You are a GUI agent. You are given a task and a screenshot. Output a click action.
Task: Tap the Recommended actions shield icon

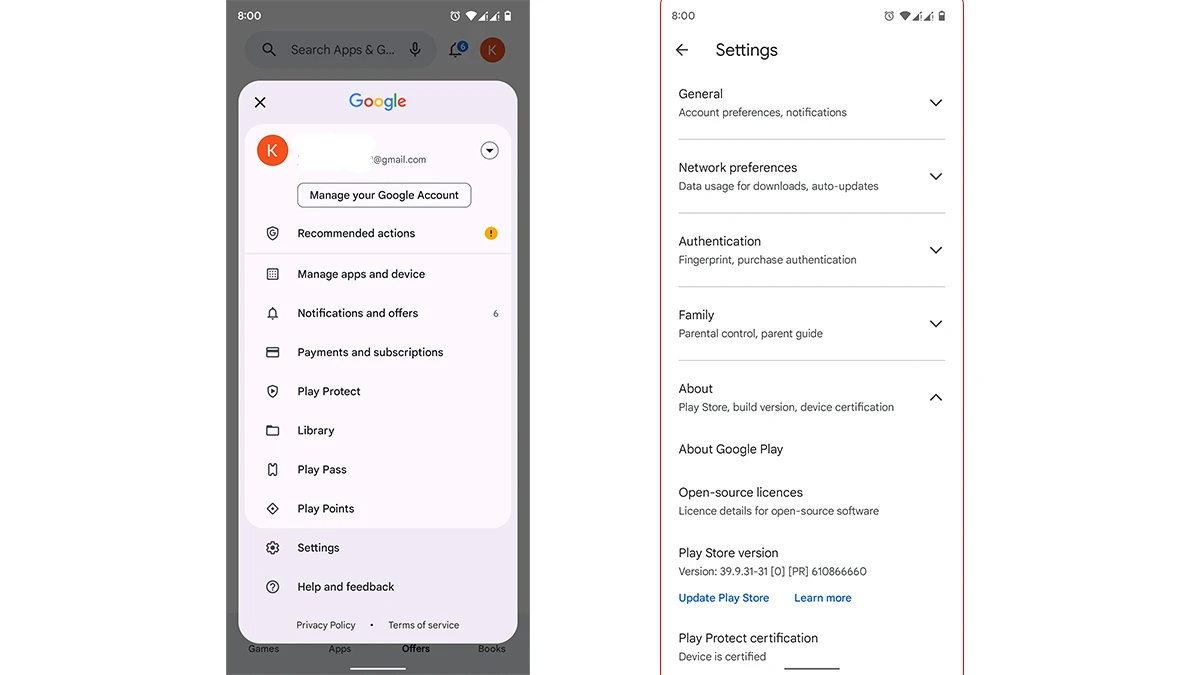click(272, 233)
